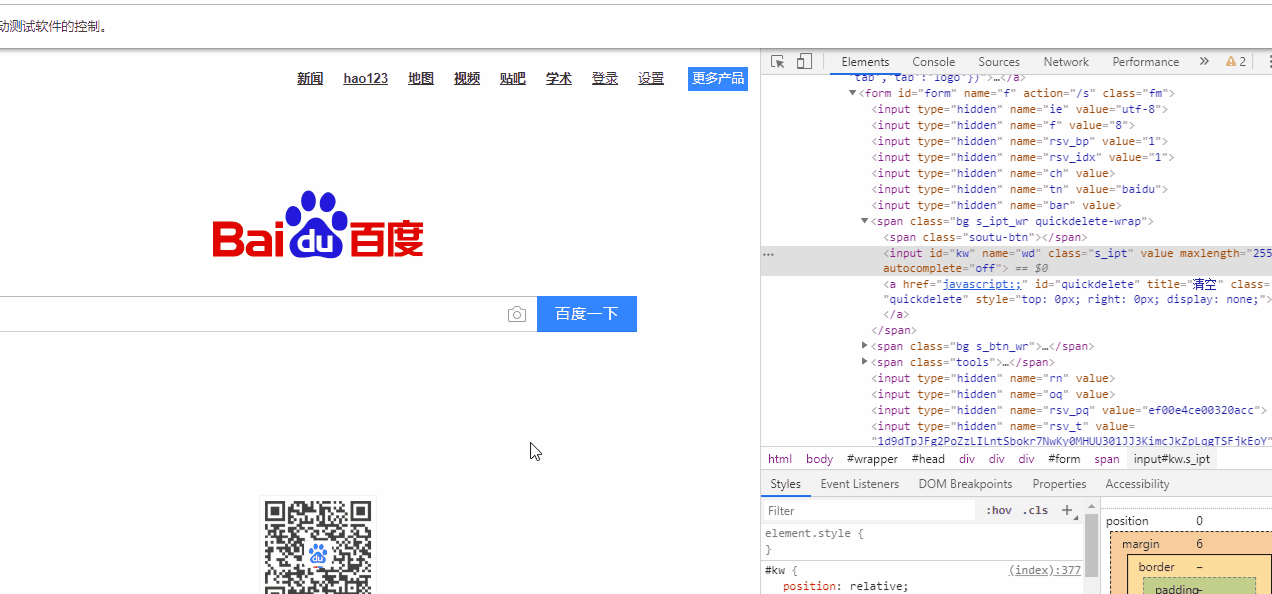Activate the inspect element picker icon
Image resolution: width=1272 pixels, height=594 pixels.
(778, 61)
